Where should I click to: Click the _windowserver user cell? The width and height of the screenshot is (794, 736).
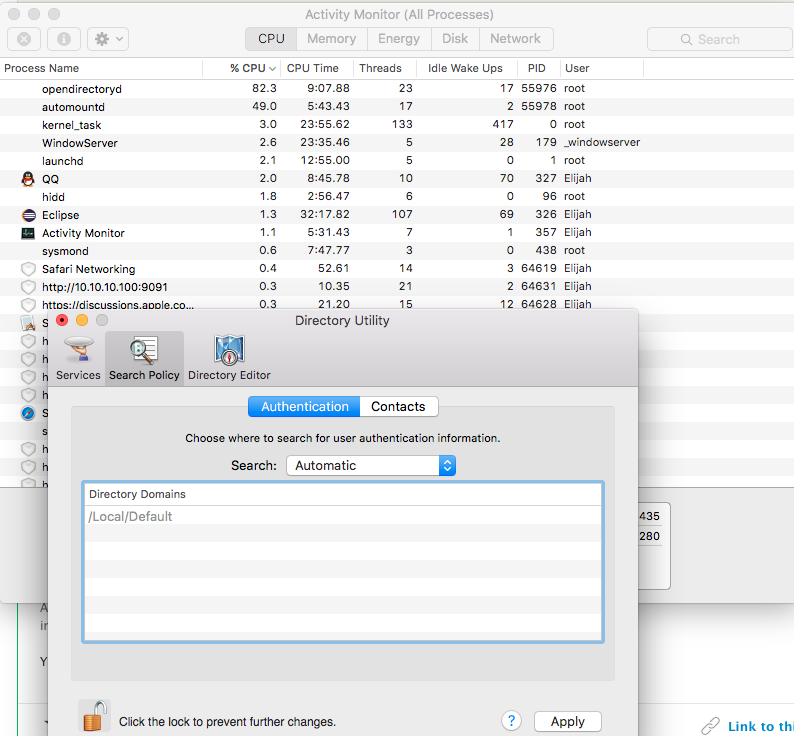tap(602, 142)
